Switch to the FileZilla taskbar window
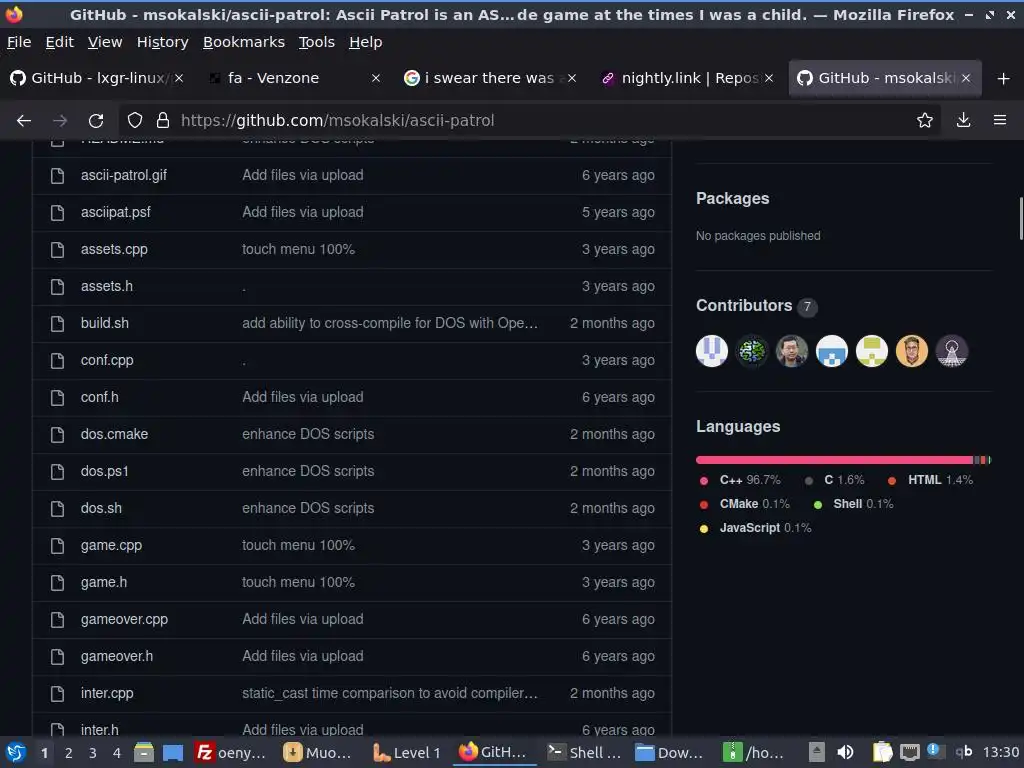1024x768 pixels. pyautogui.click(x=232, y=752)
